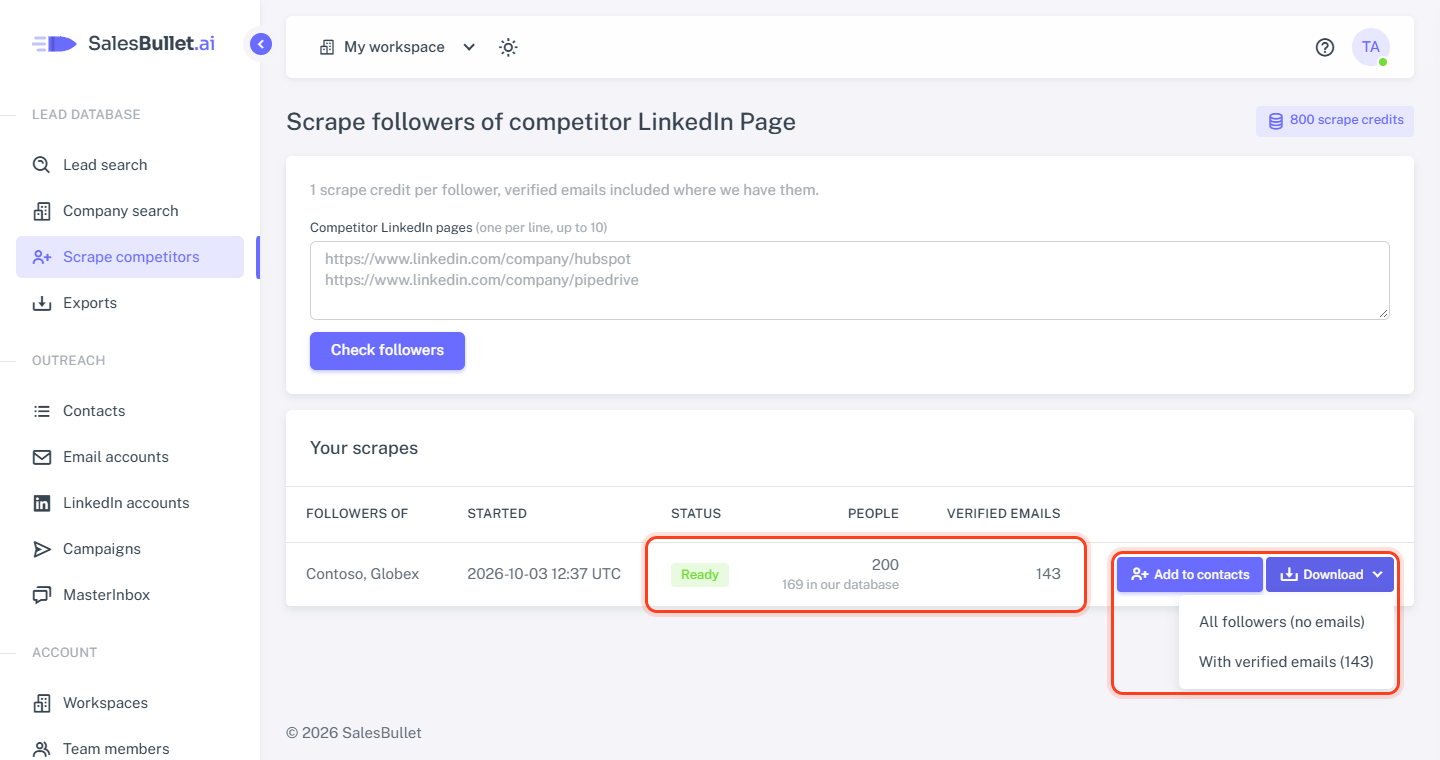Click the Company search building icon

pyautogui.click(x=42, y=211)
